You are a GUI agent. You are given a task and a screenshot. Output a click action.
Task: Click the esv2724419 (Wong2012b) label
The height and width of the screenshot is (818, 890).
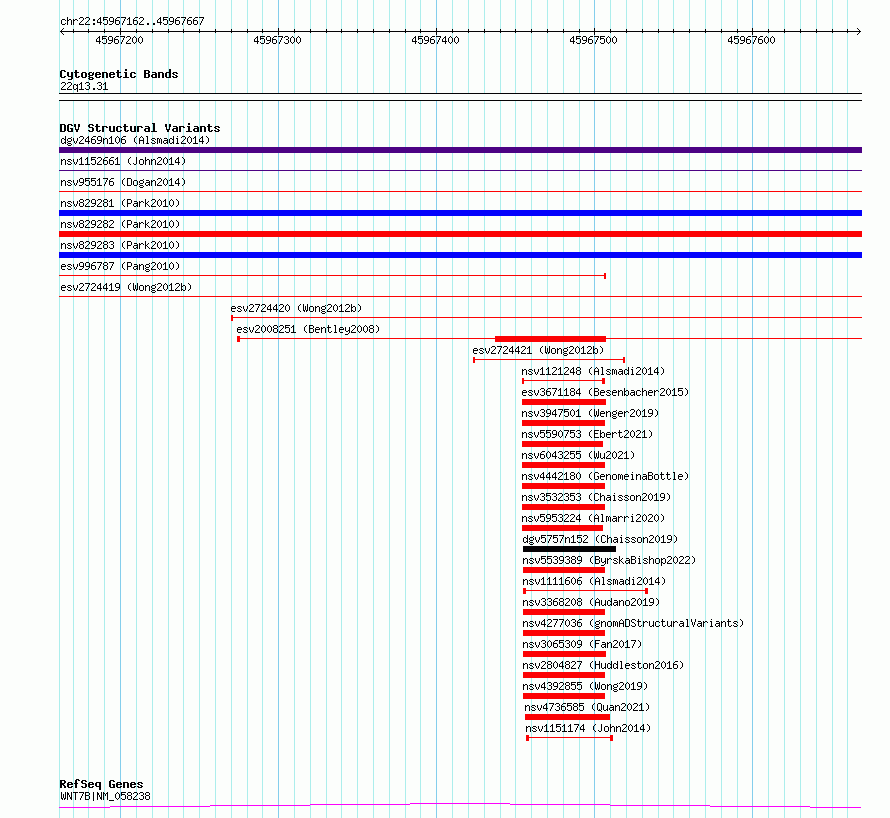(x=126, y=287)
